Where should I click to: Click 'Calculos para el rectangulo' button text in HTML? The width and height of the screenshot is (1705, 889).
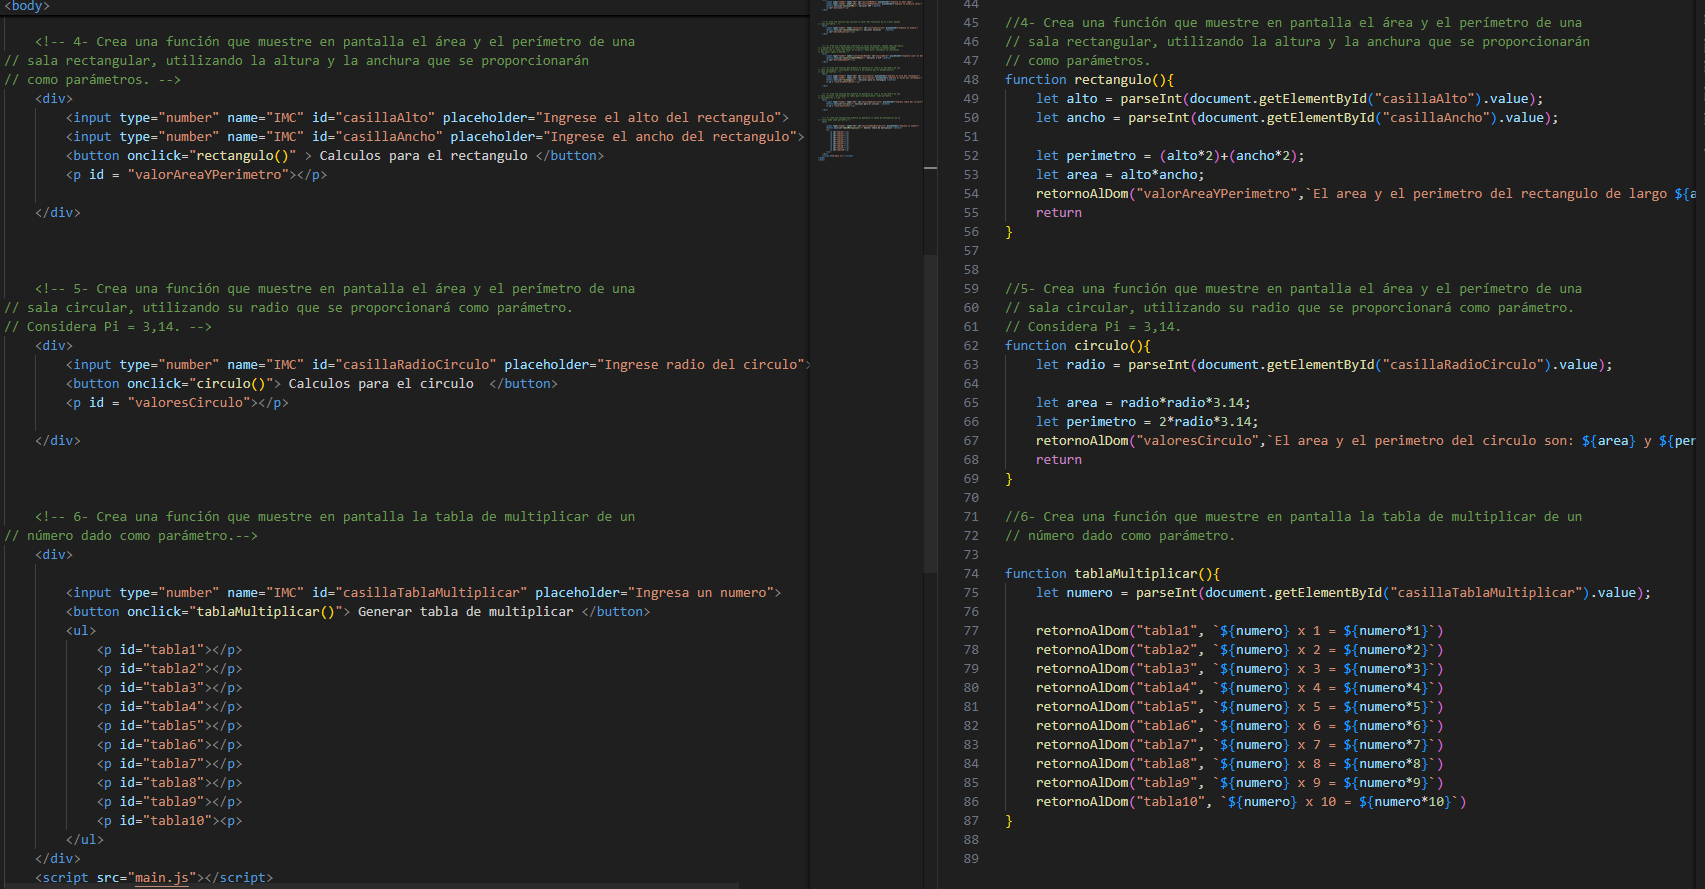click(423, 156)
